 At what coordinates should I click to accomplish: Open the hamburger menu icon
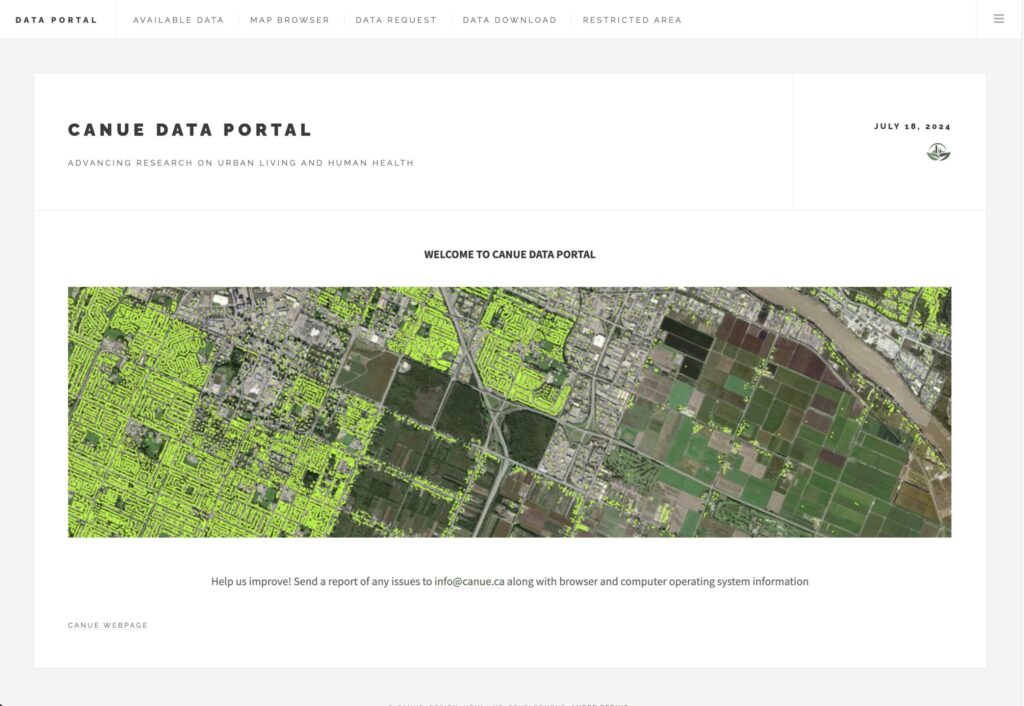[x=998, y=19]
